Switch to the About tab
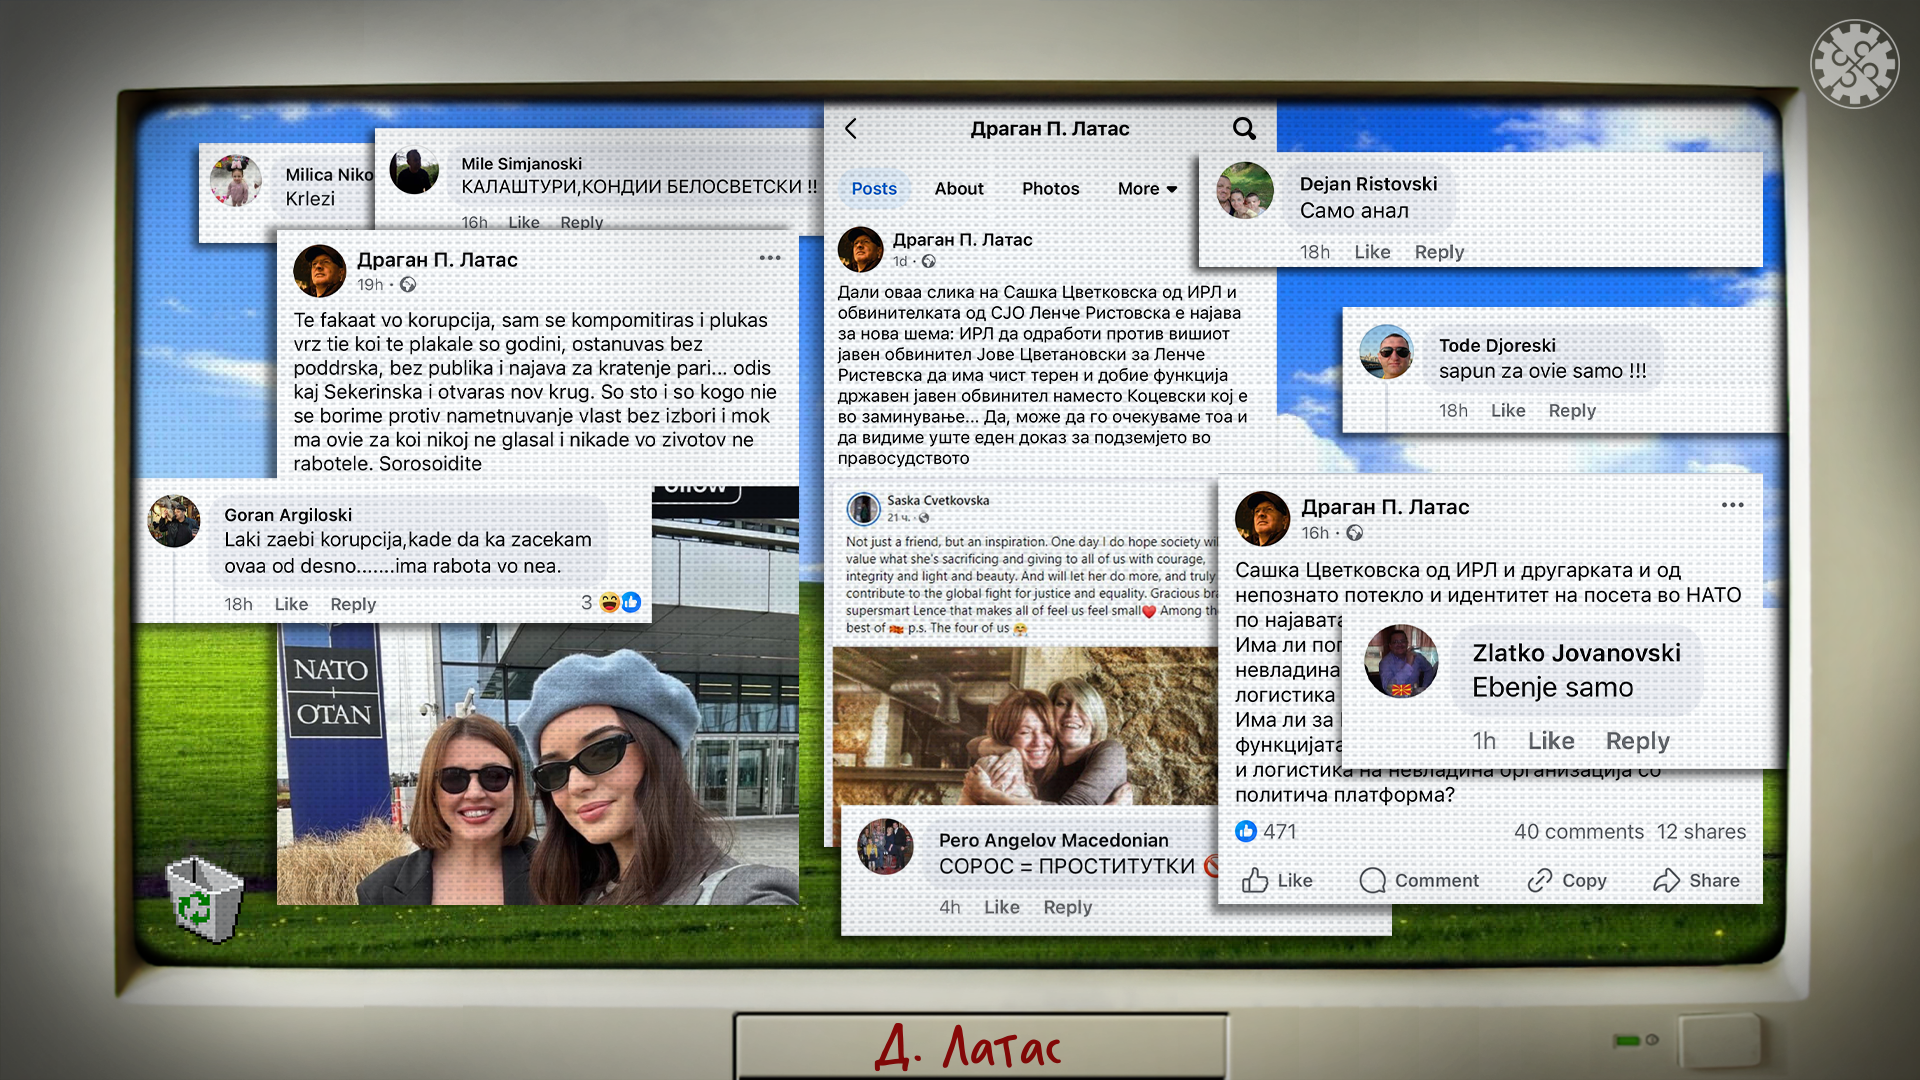 click(959, 189)
